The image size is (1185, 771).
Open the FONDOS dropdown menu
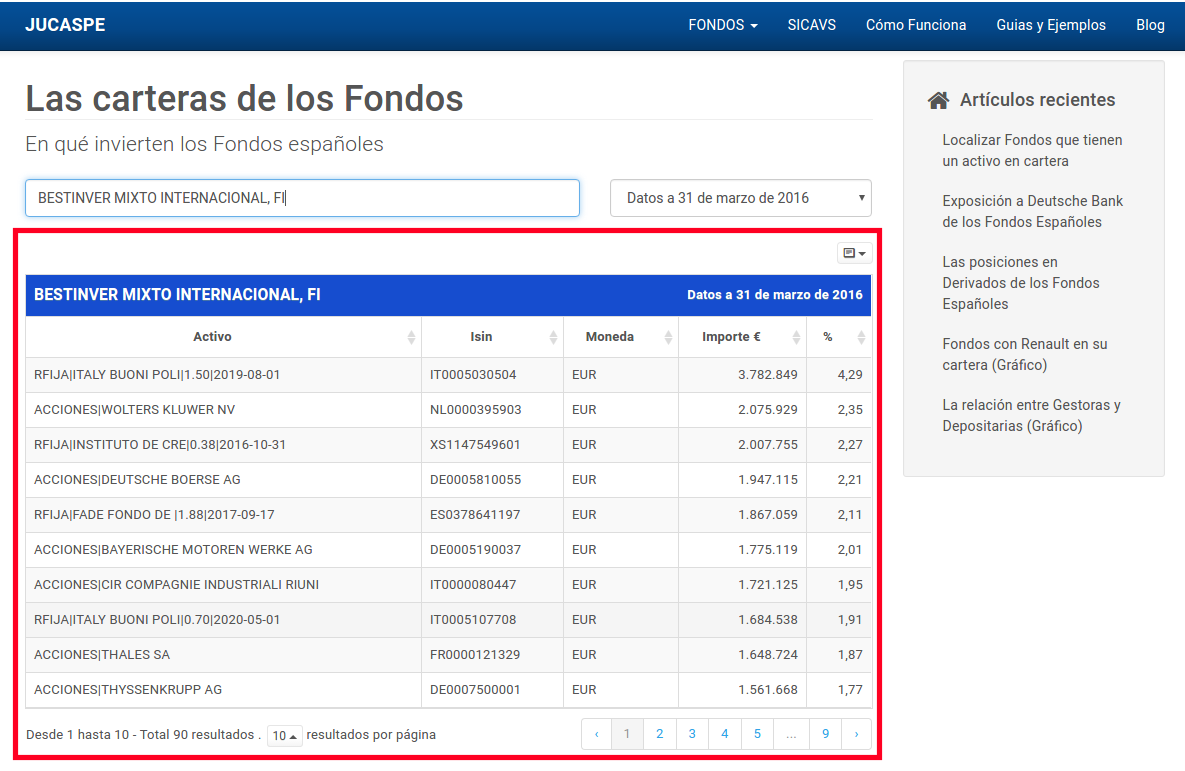click(722, 25)
